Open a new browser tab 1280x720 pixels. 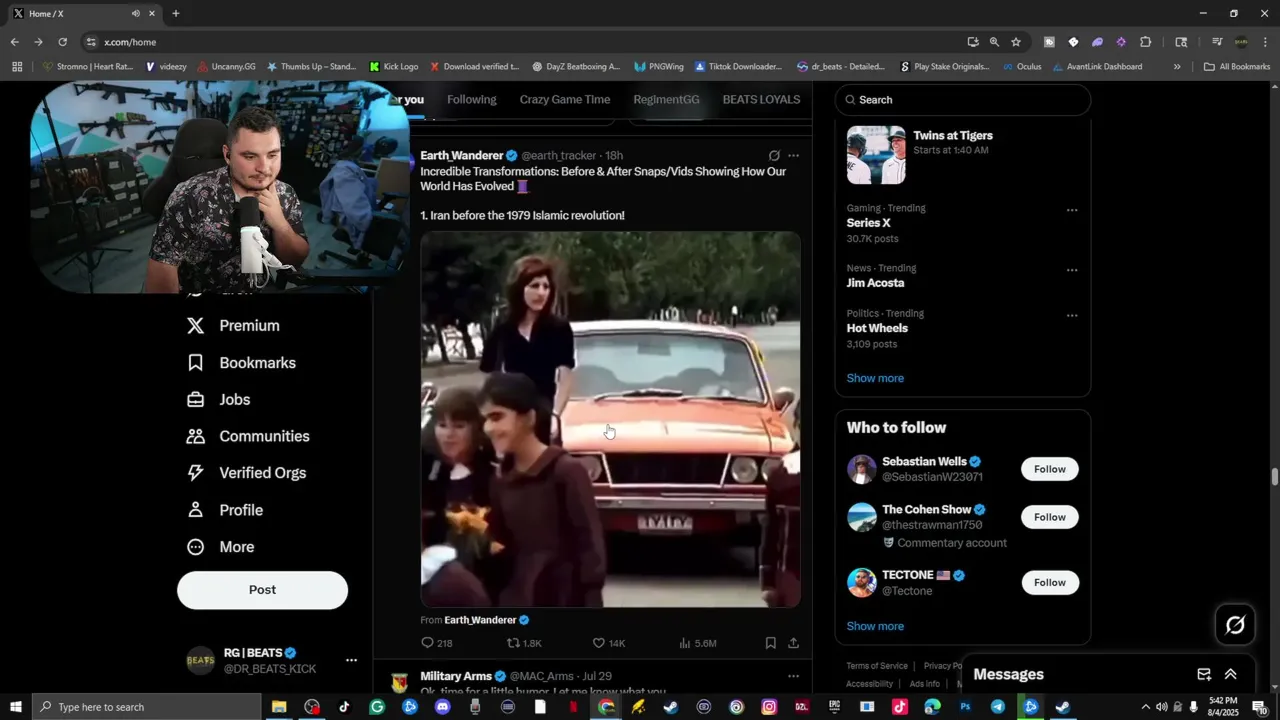[176, 13]
